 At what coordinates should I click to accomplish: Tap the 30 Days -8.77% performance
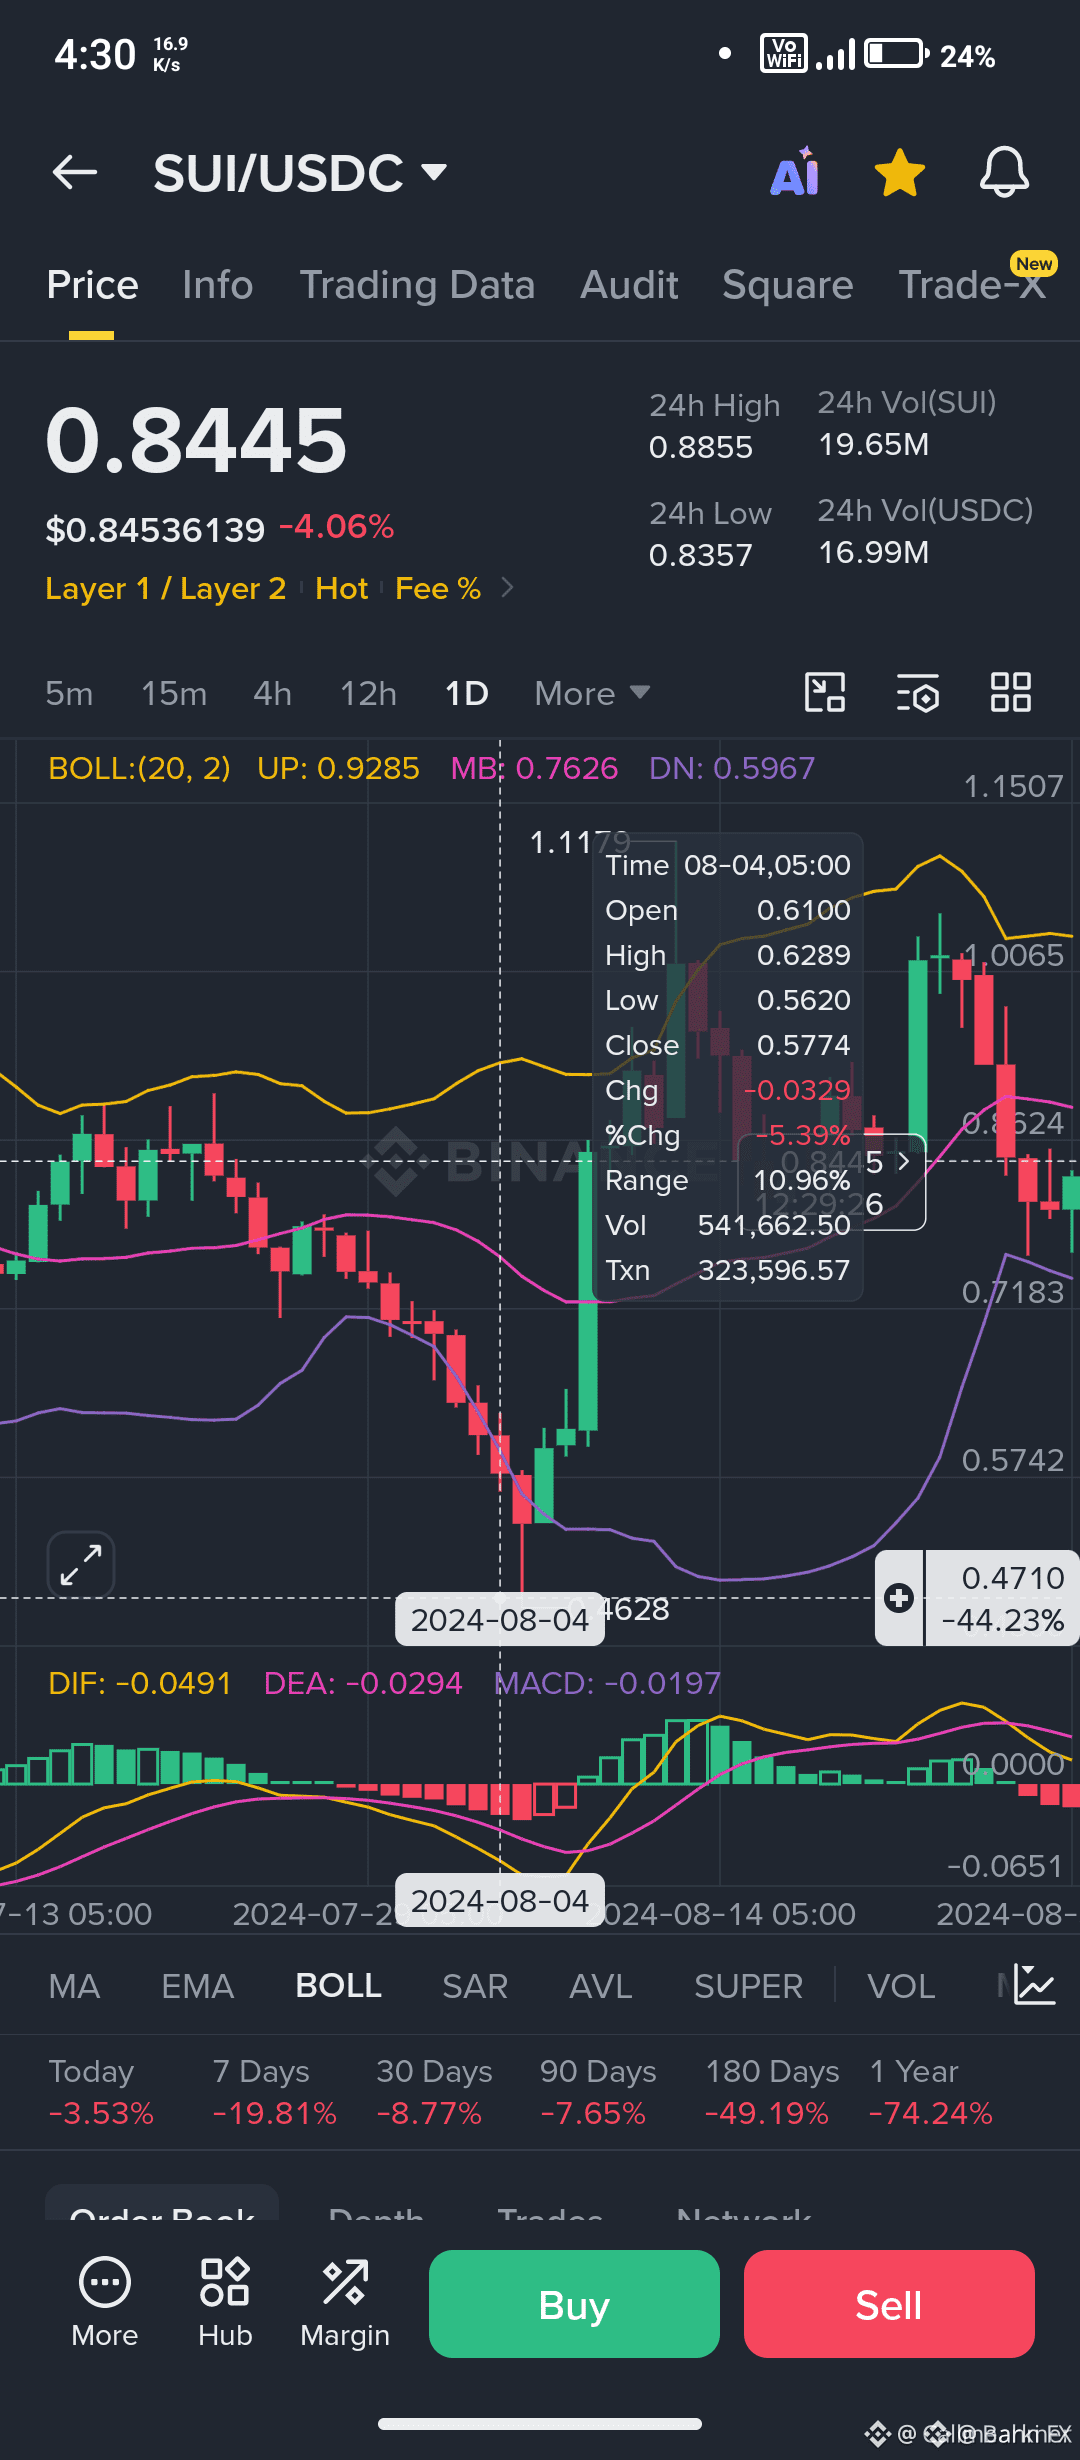pos(434,2092)
